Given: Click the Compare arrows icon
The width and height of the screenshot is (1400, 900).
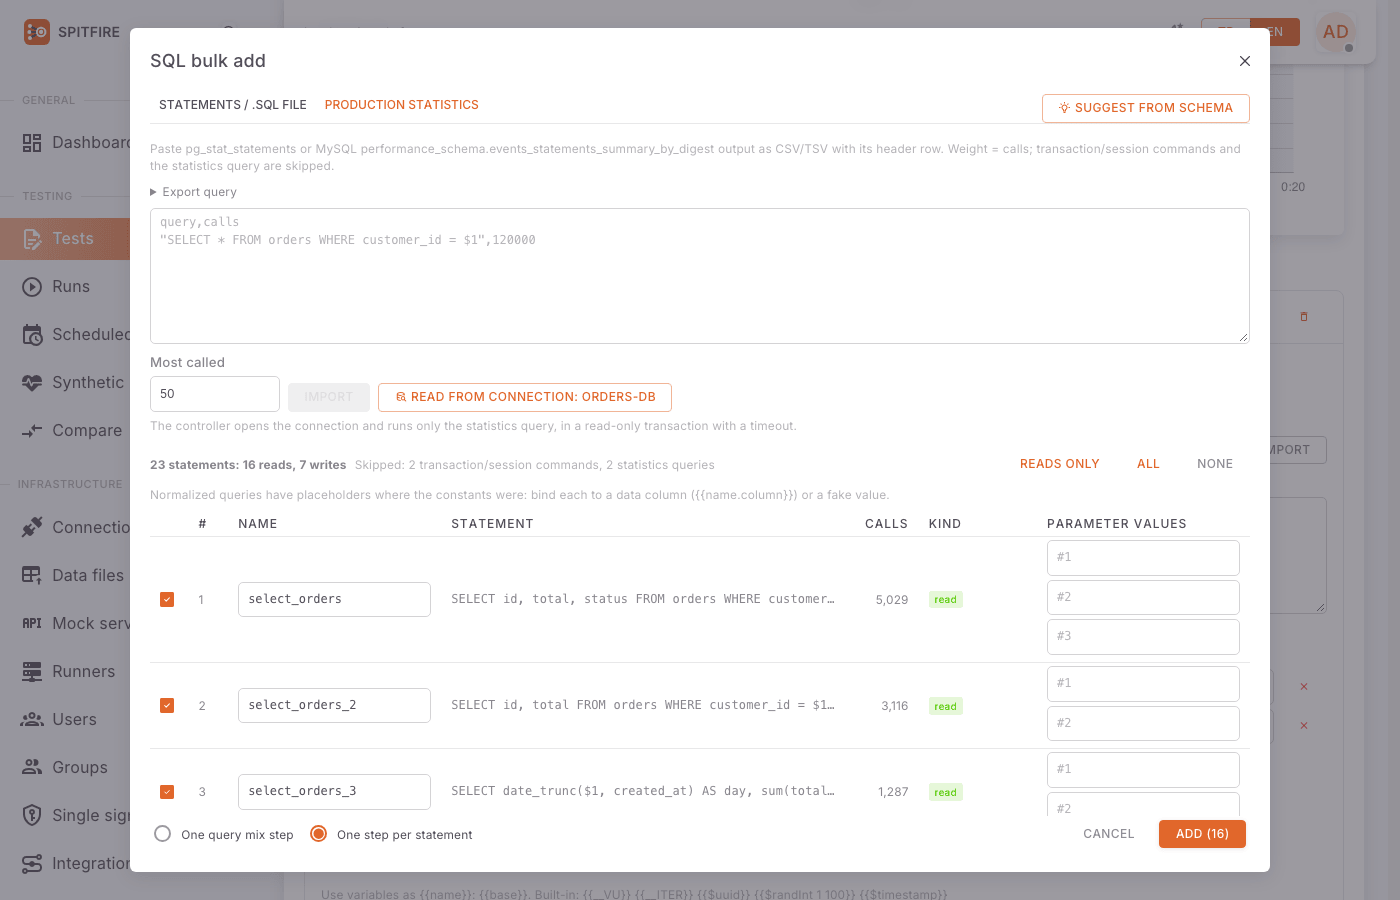Looking at the screenshot, I should coord(32,431).
